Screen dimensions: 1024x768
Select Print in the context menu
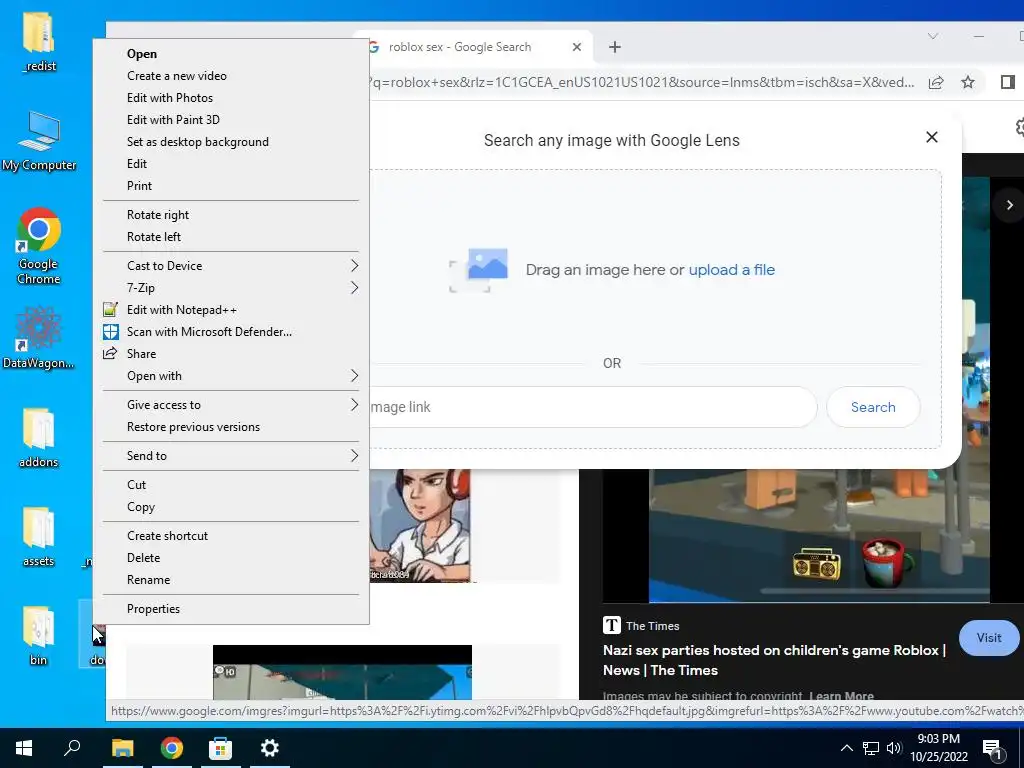click(x=231, y=185)
